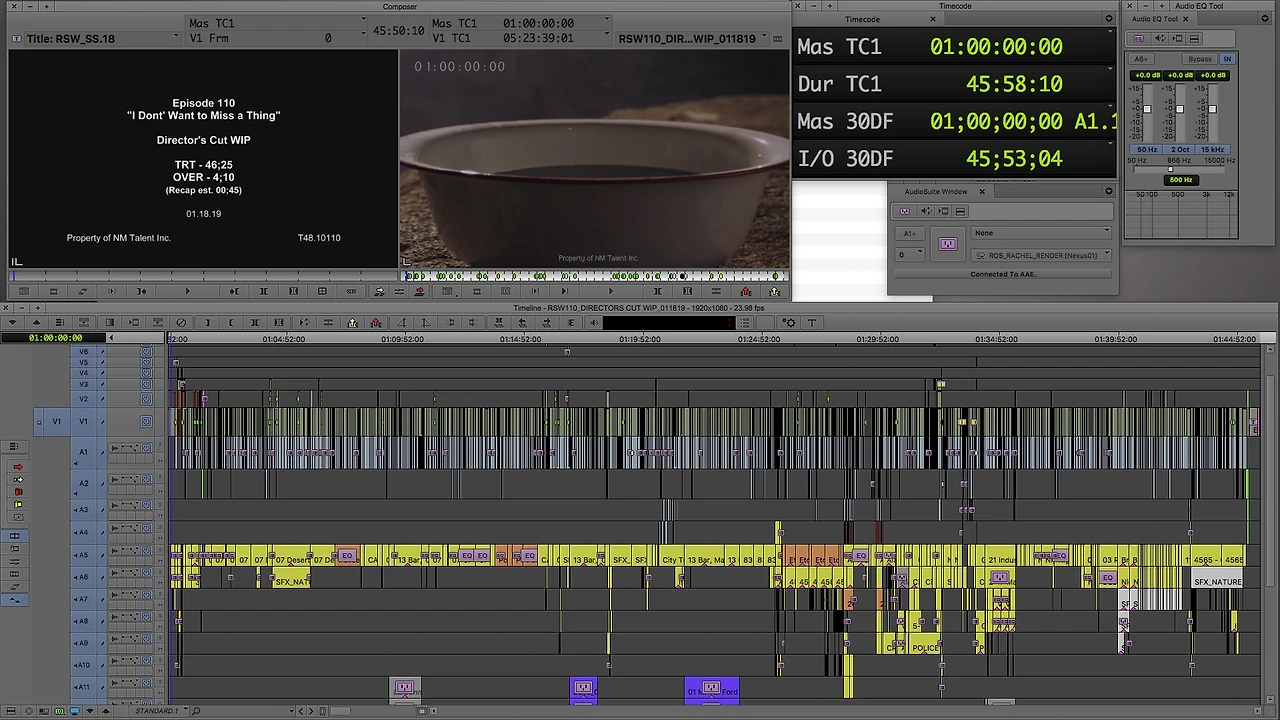1280x720 pixels.
Task: Toggle the V2 track selector
Action: point(84,399)
